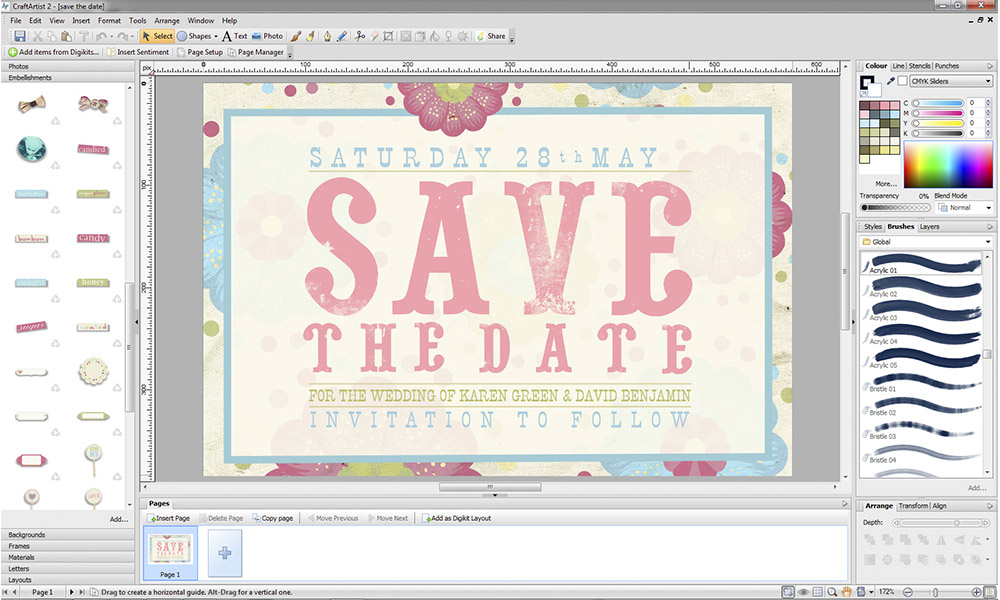Switch to the Layers tab
Image resolution: width=1000 pixels, height=600 pixels.
click(929, 227)
